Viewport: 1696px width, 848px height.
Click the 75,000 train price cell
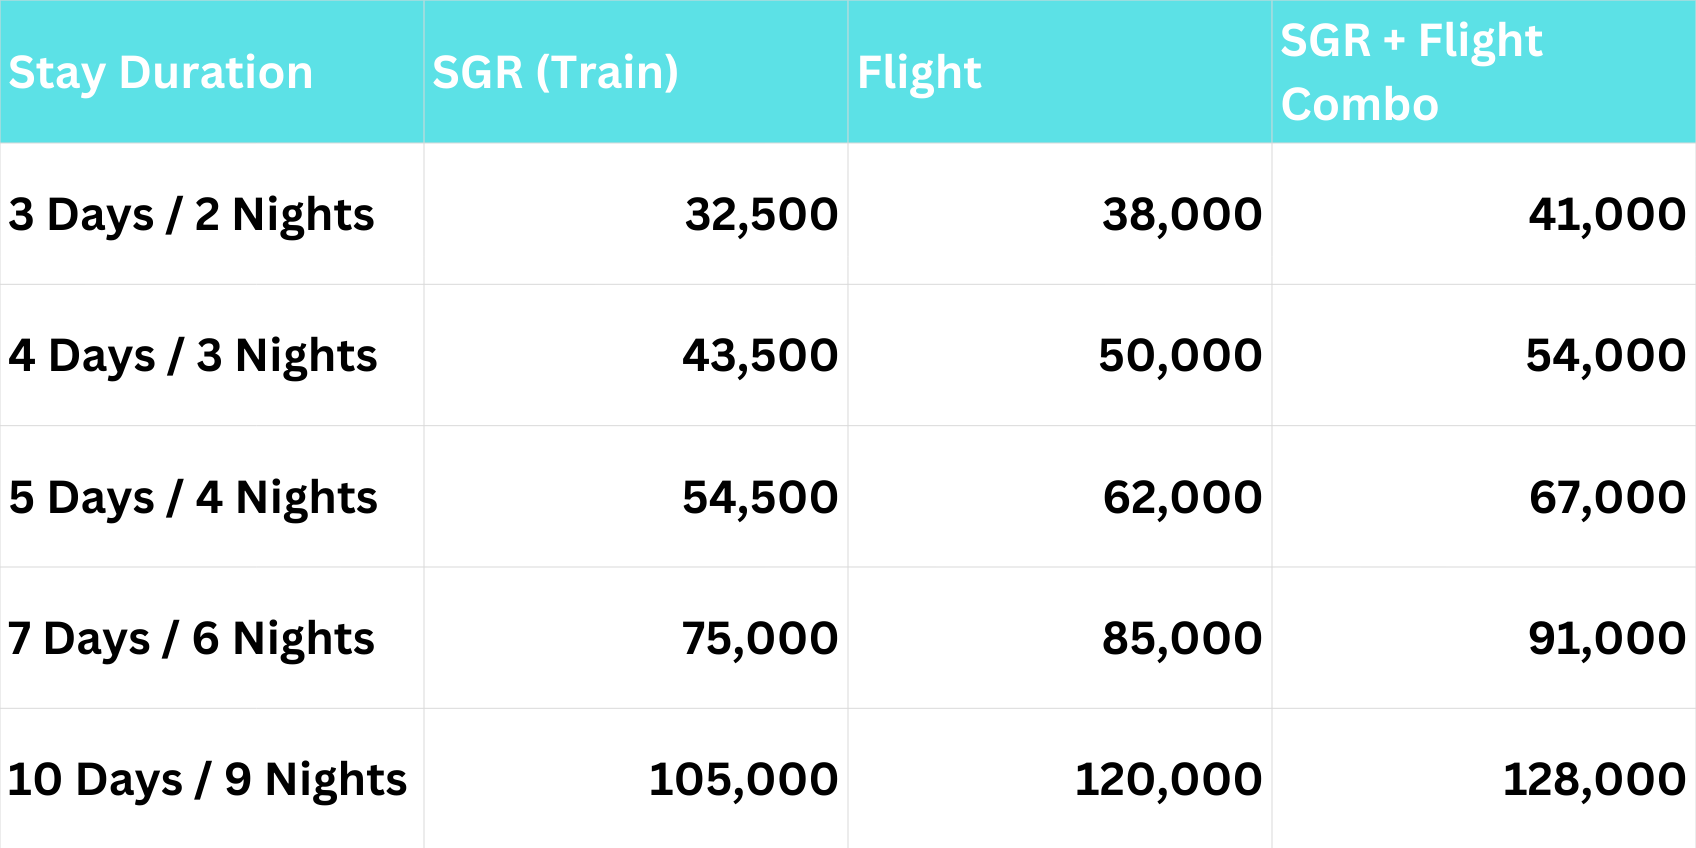(760, 639)
